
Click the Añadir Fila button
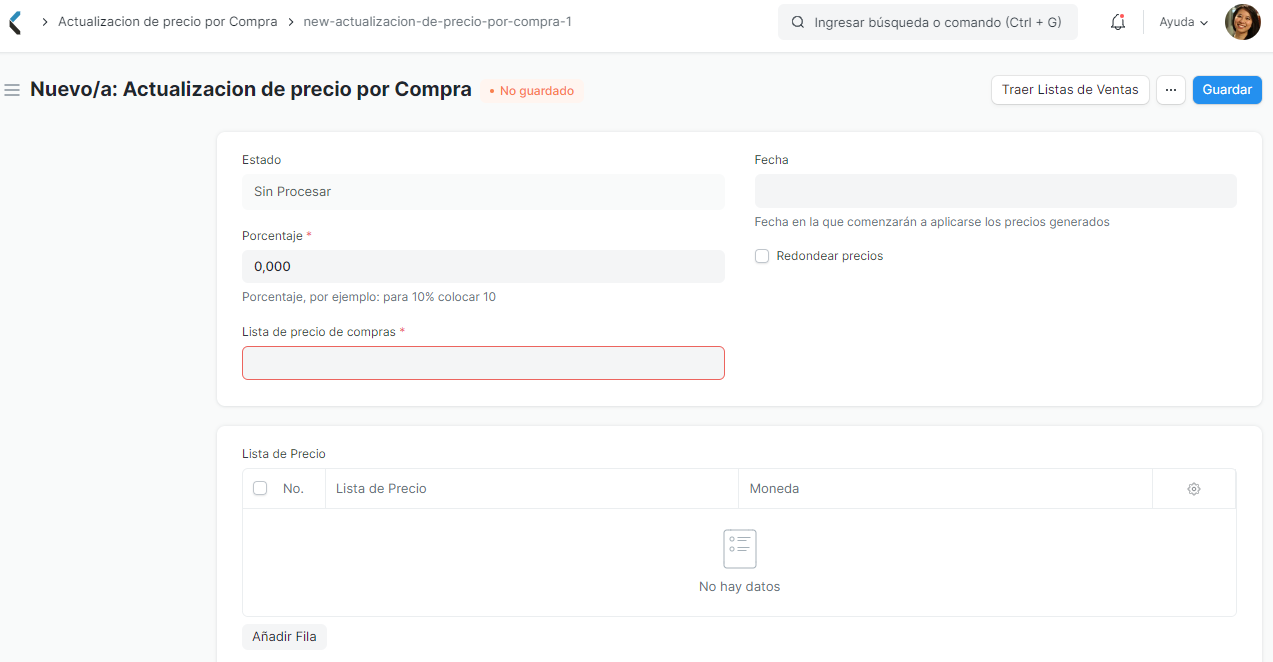pyautogui.click(x=284, y=636)
